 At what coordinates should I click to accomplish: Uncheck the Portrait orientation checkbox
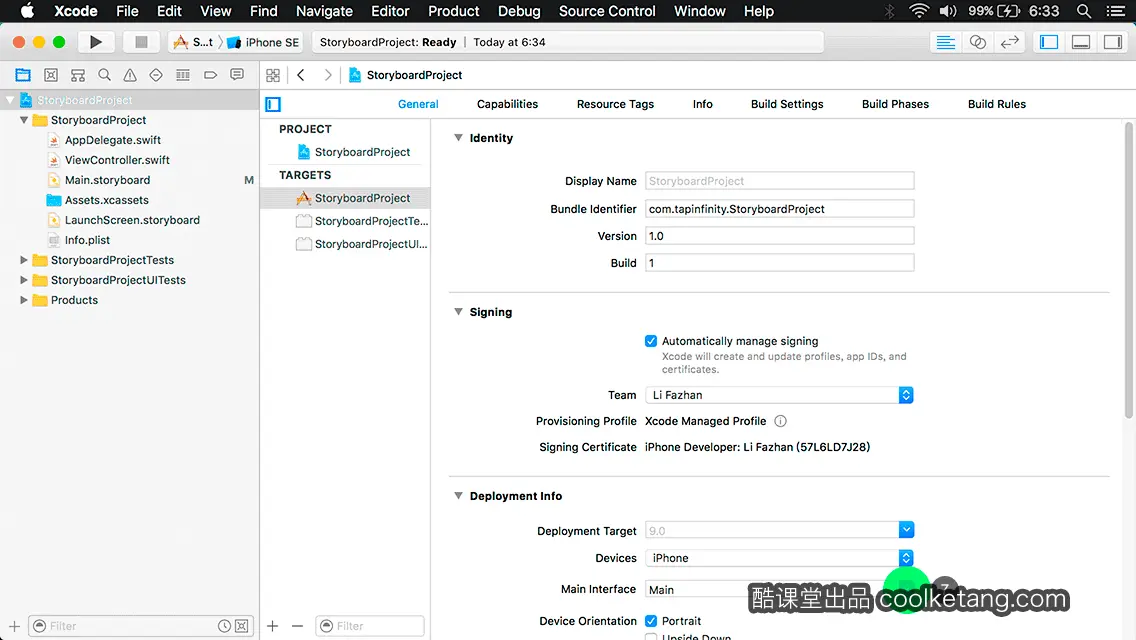pyautogui.click(x=651, y=620)
